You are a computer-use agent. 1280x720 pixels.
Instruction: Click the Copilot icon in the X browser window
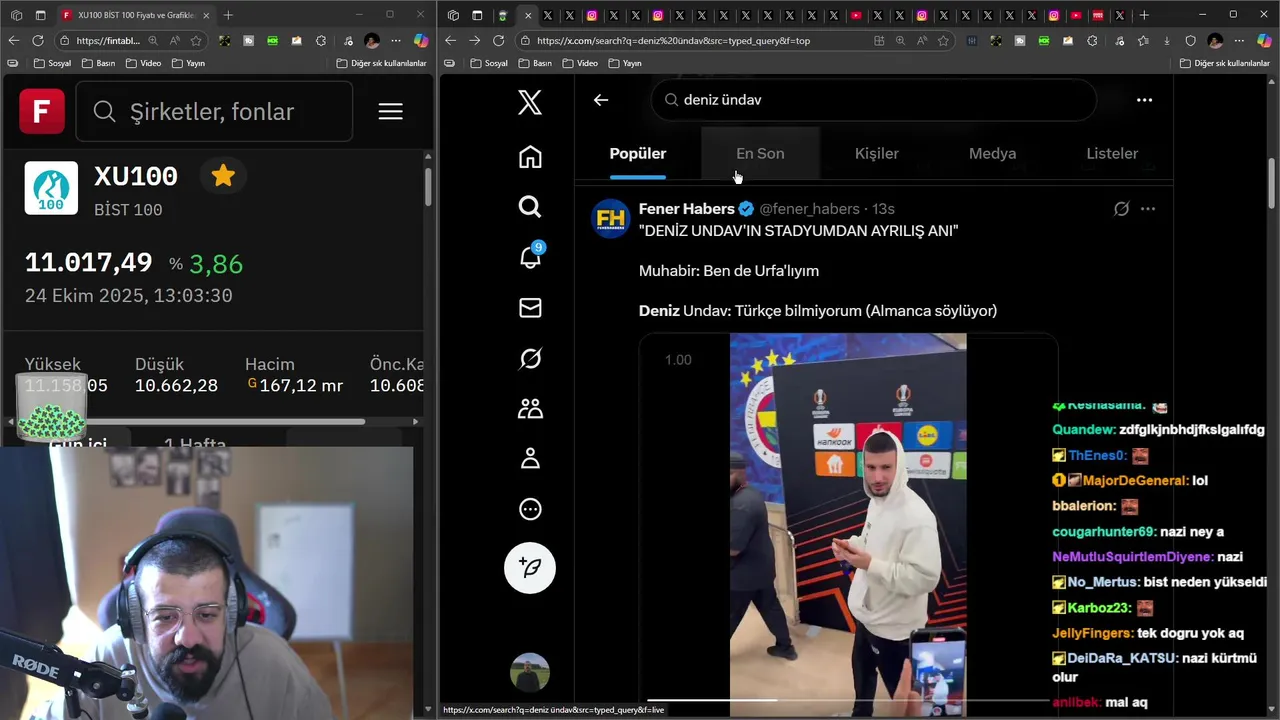[x=1264, y=41]
